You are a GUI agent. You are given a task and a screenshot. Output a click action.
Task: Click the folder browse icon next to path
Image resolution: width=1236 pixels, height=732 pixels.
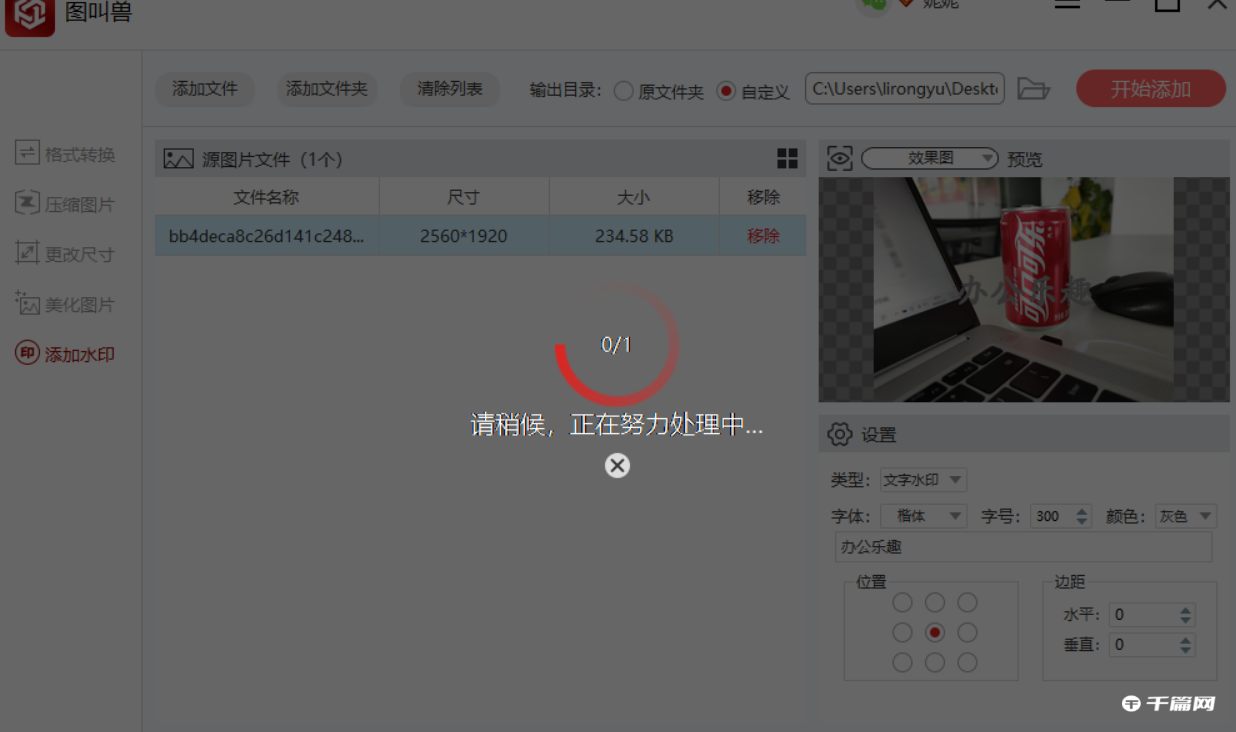click(1034, 89)
